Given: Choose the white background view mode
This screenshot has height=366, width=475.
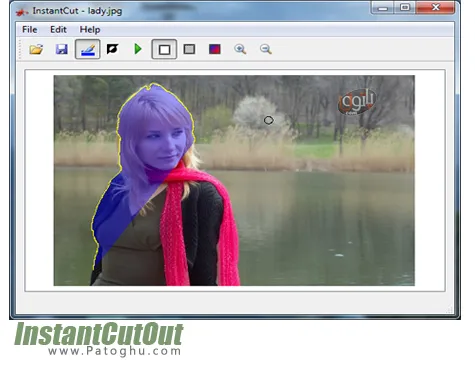Looking at the screenshot, I should click(x=164, y=49).
